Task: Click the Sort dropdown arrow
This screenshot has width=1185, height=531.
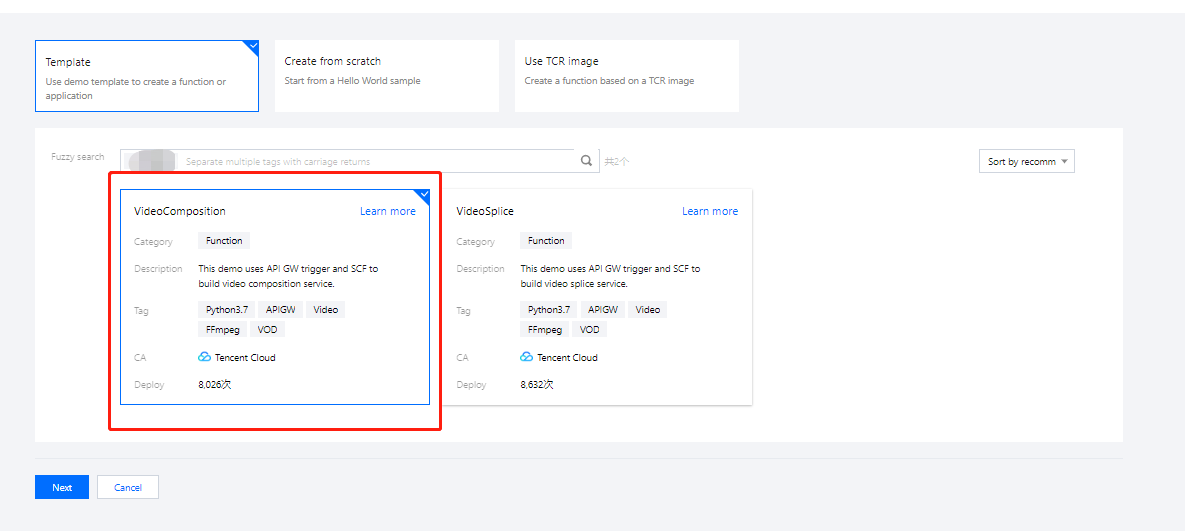Action: pos(1064,162)
